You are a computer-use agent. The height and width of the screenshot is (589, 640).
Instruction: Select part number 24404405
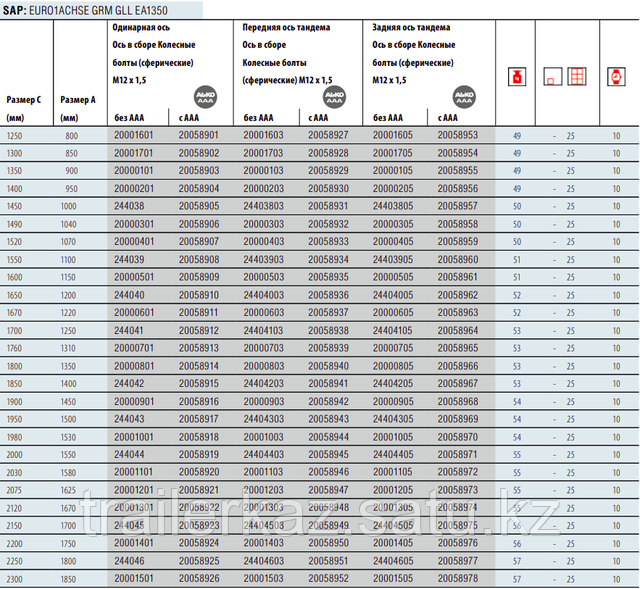[393, 455]
